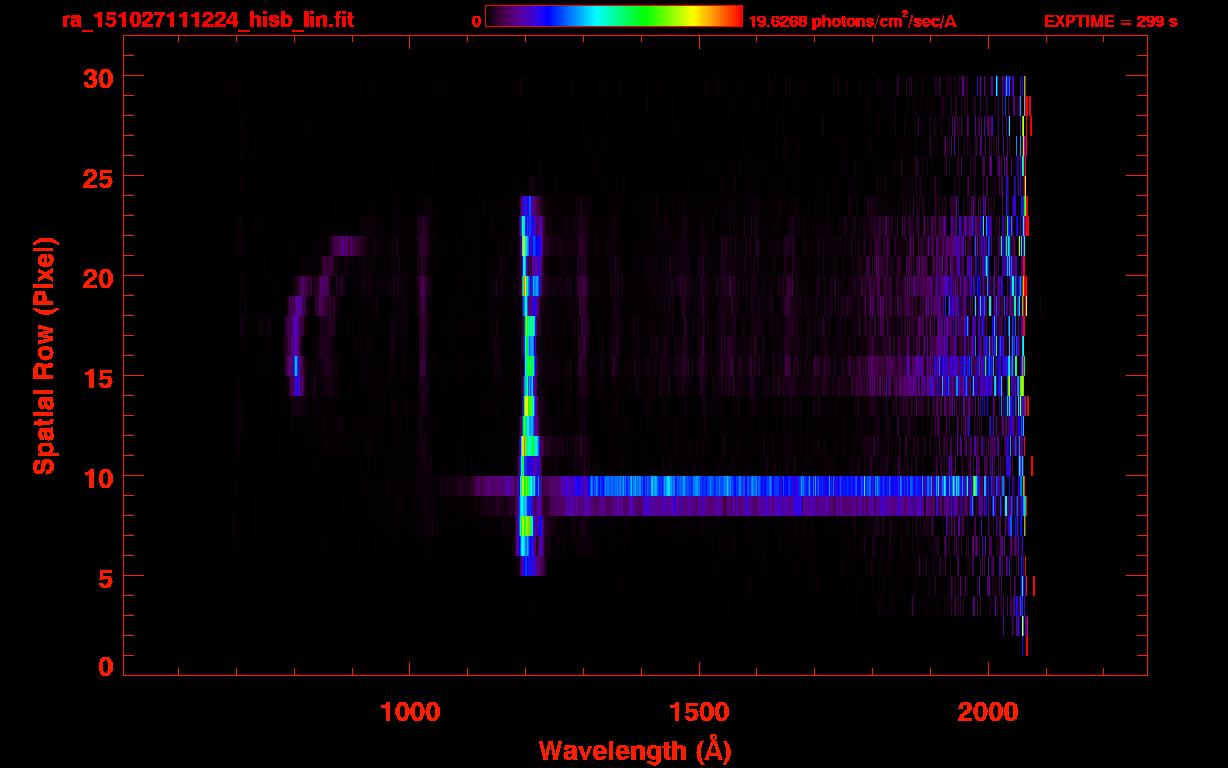
Task: Click the colorbar minimum value 0
Action: pos(476,21)
